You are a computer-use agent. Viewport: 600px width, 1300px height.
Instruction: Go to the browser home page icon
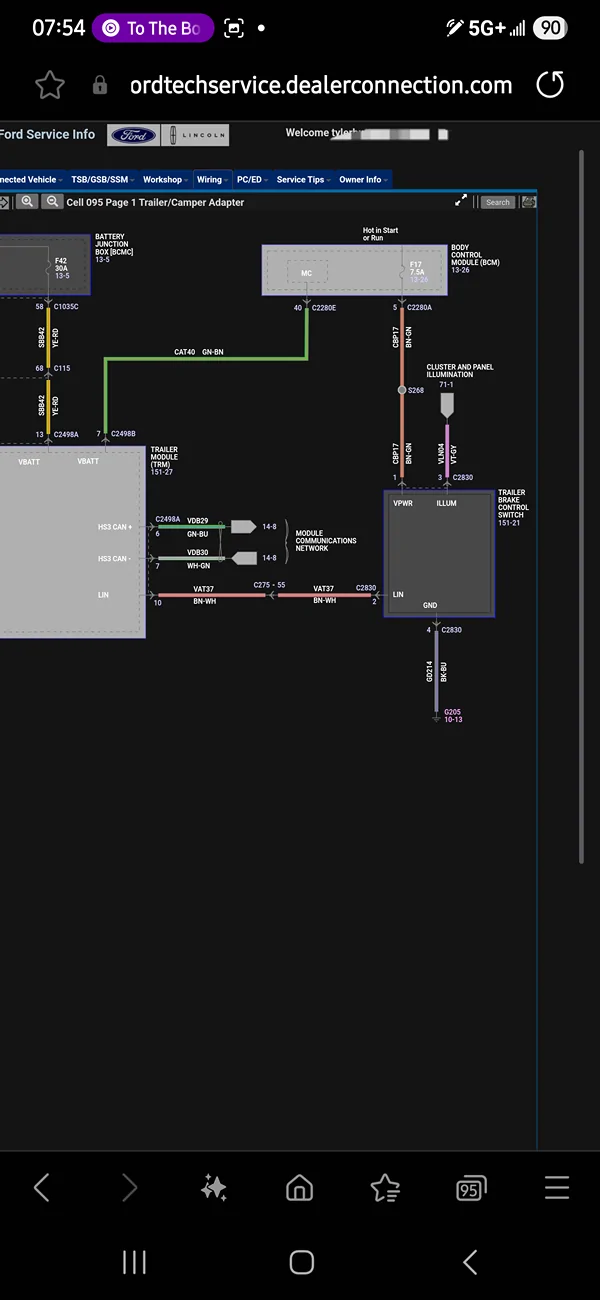click(299, 1187)
